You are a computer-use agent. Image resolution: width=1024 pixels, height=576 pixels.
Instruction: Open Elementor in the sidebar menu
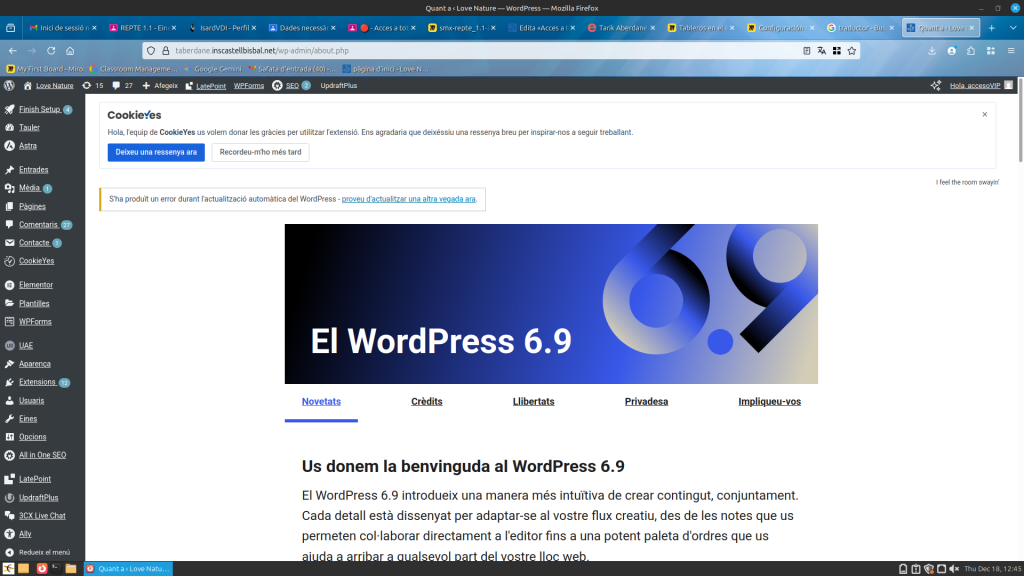(35, 285)
